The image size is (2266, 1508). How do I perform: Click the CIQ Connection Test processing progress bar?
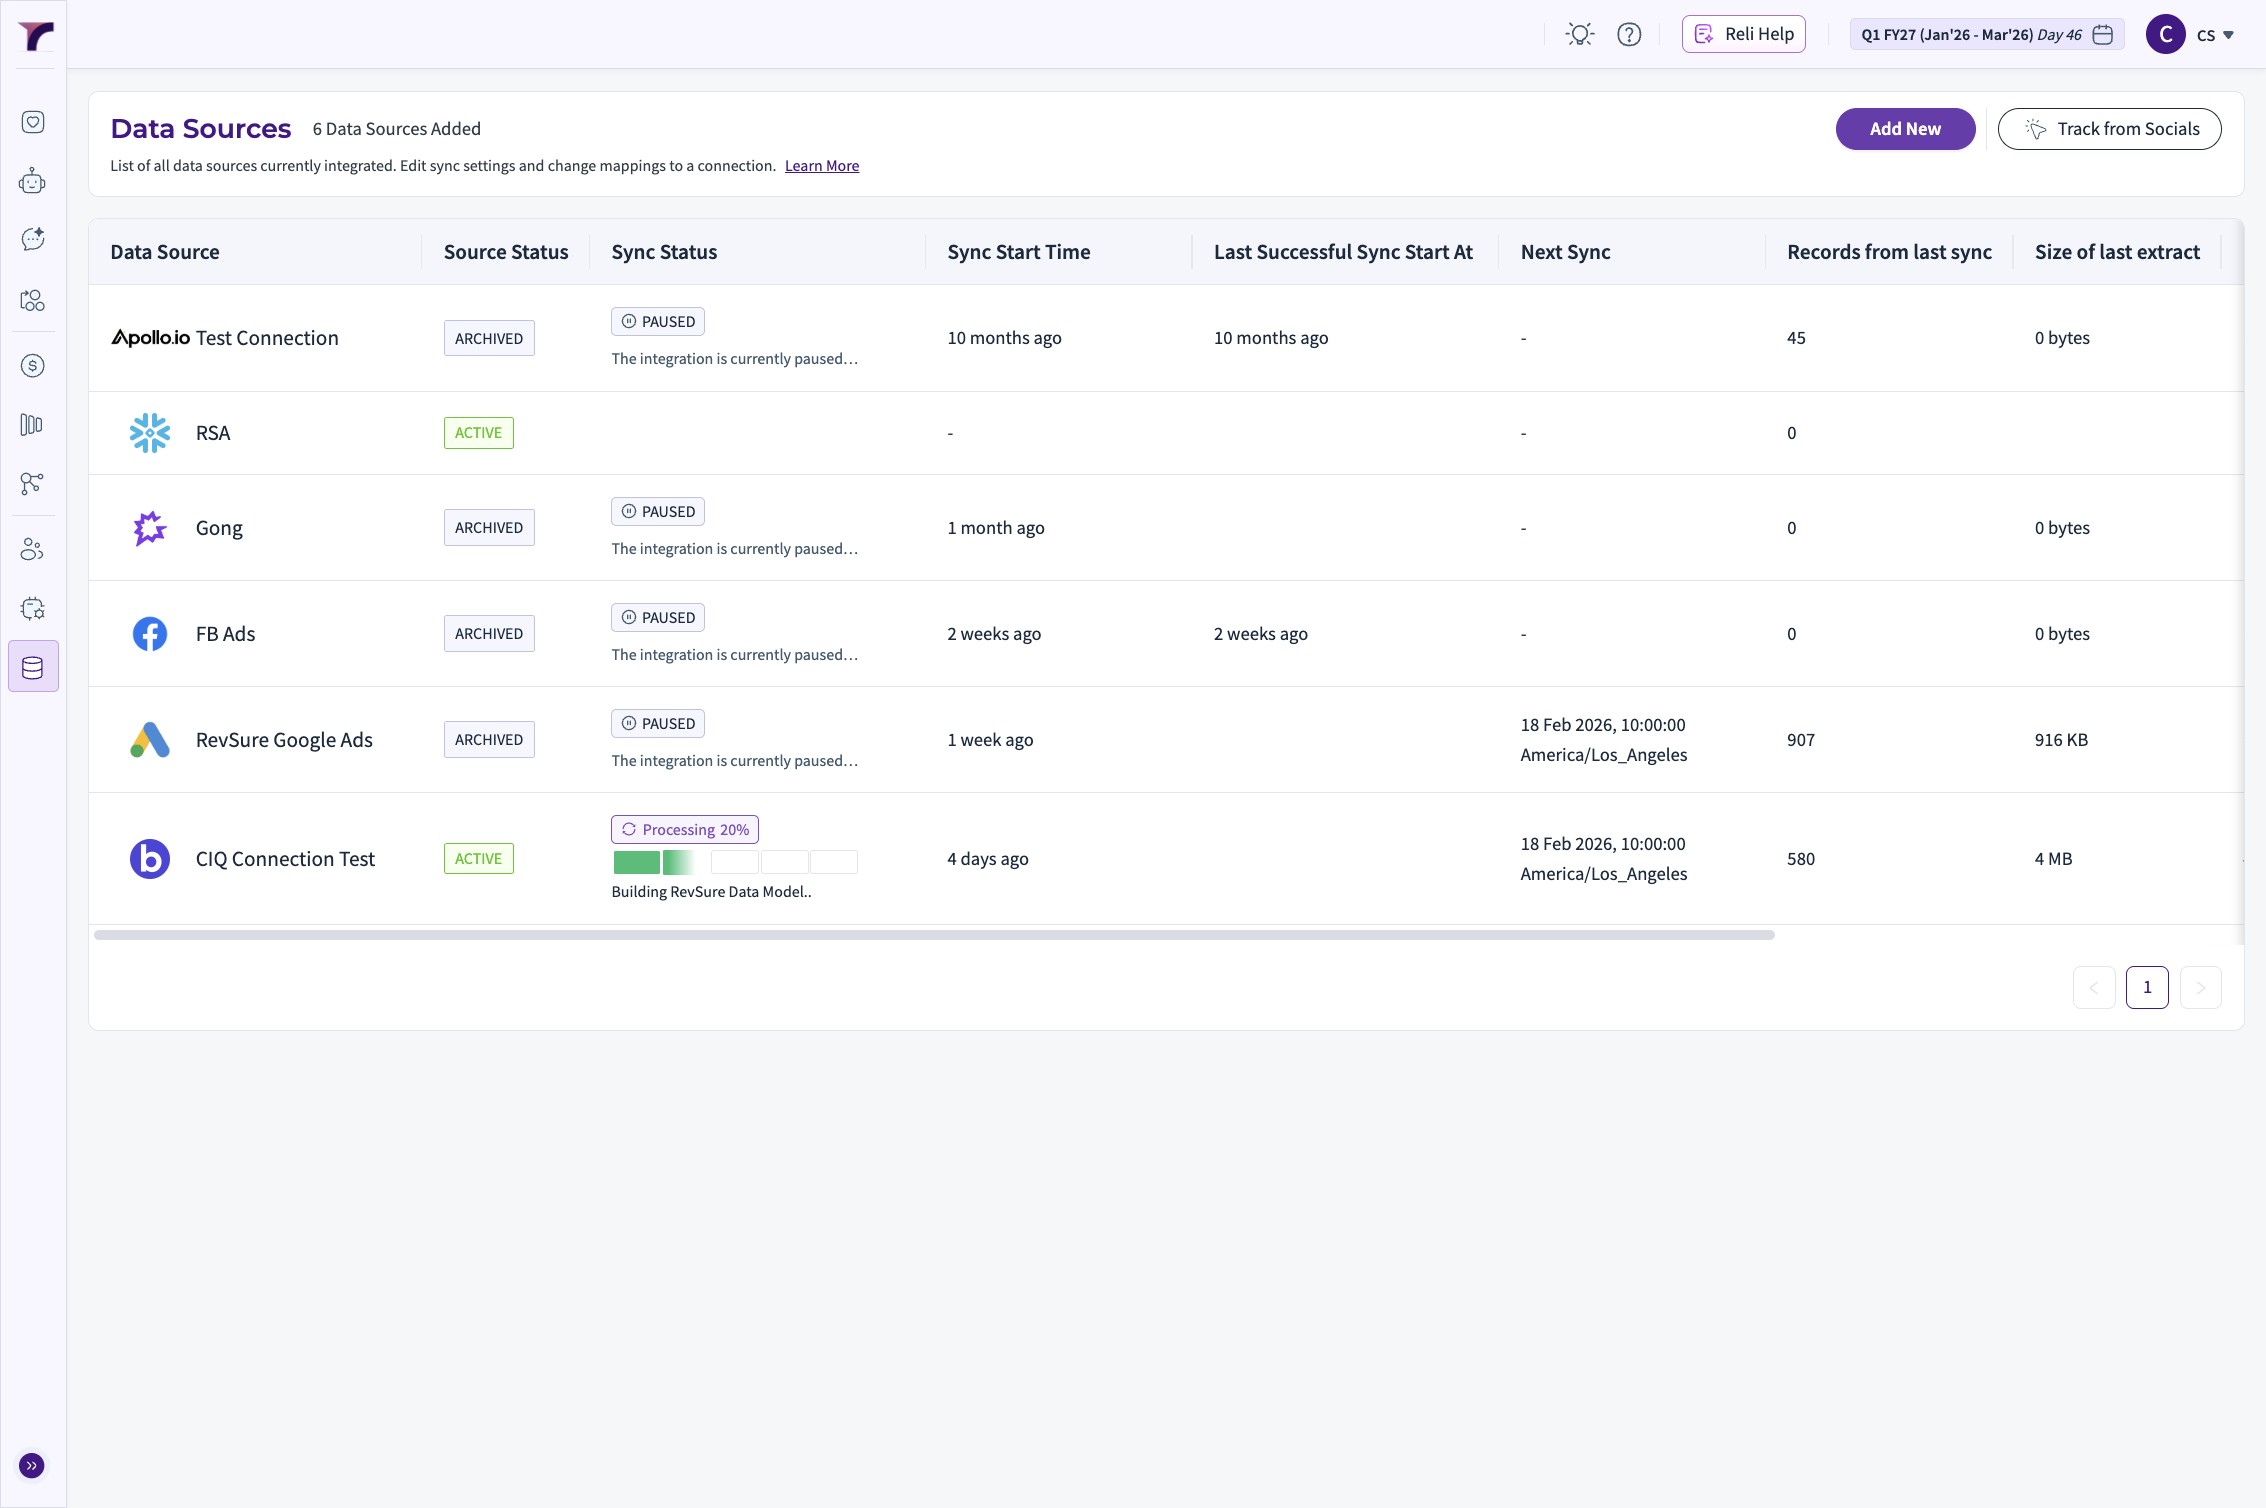[734, 862]
